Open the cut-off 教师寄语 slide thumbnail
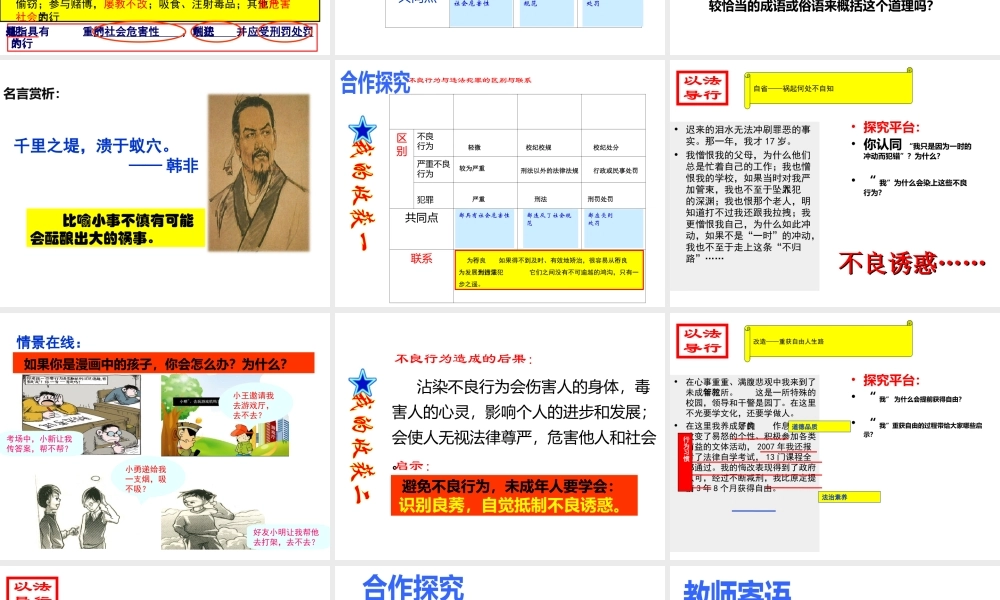 click(835, 583)
